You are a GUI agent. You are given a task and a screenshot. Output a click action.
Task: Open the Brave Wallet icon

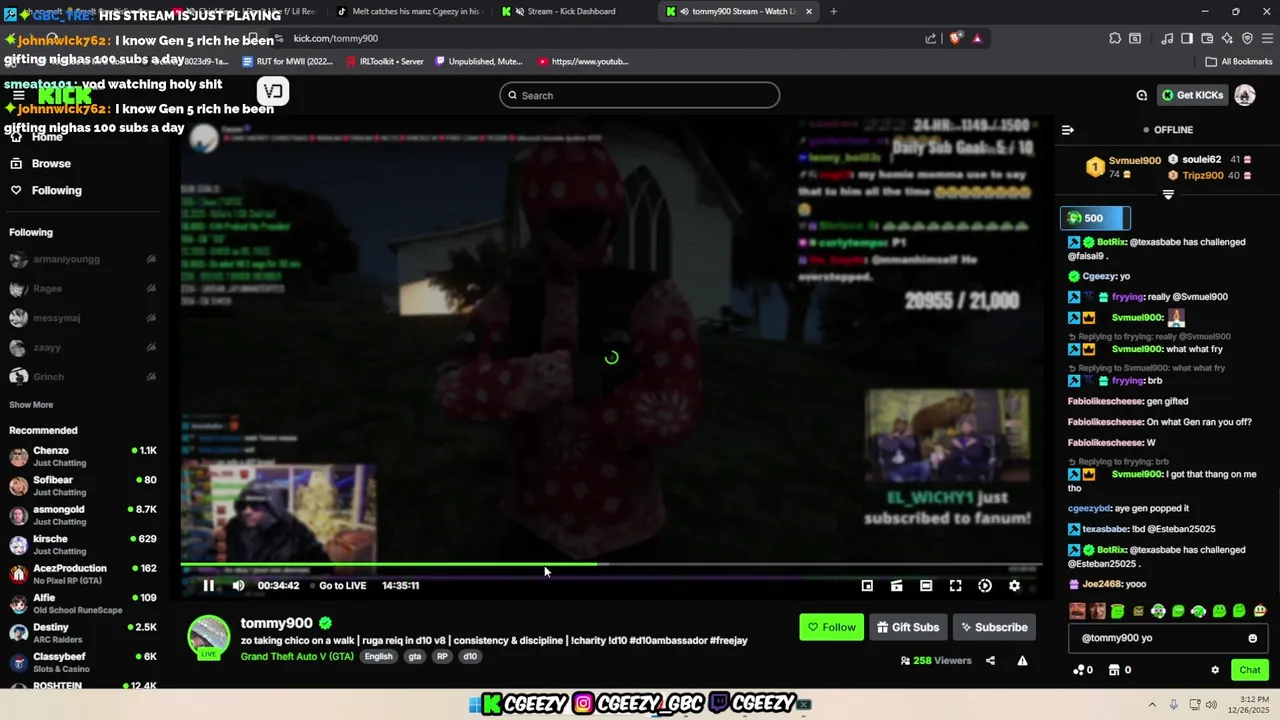pos(1207,38)
